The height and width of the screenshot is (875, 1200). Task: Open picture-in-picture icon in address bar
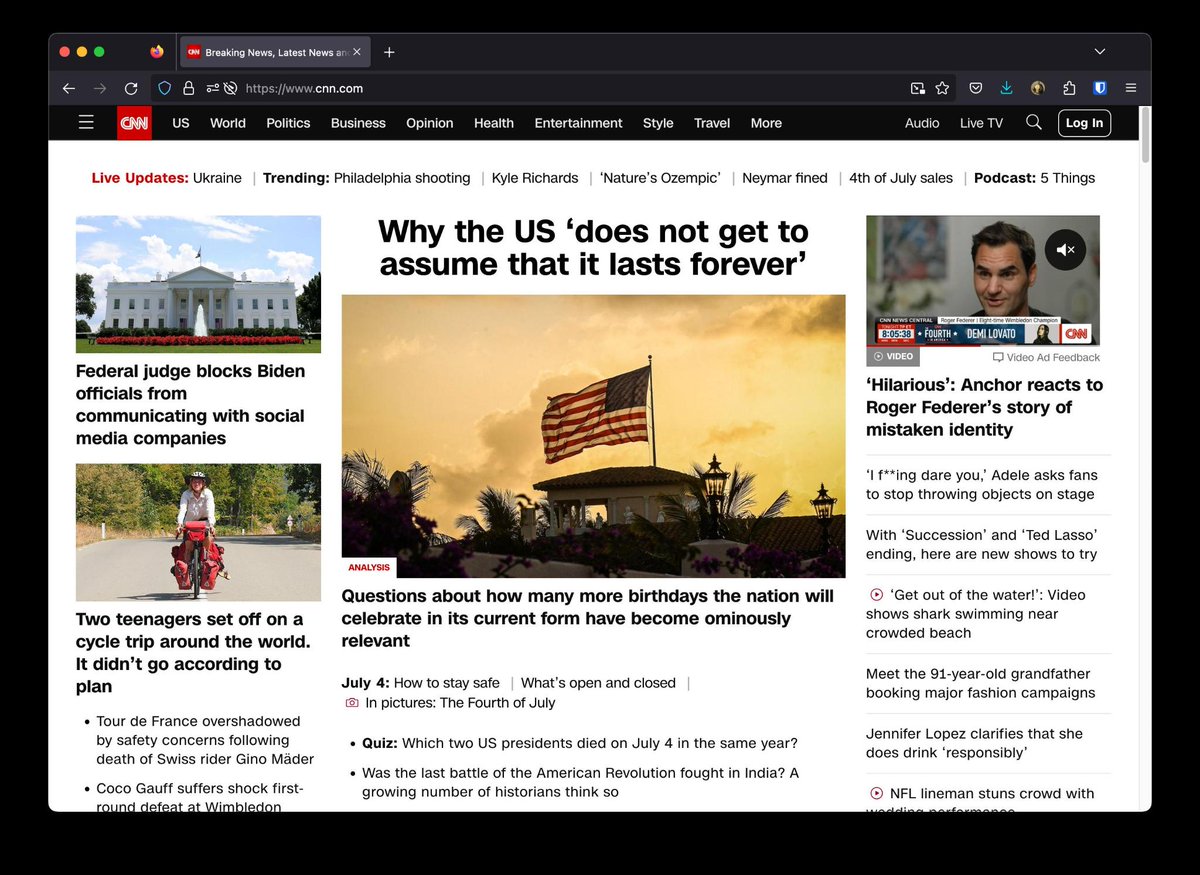coord(918,88)
